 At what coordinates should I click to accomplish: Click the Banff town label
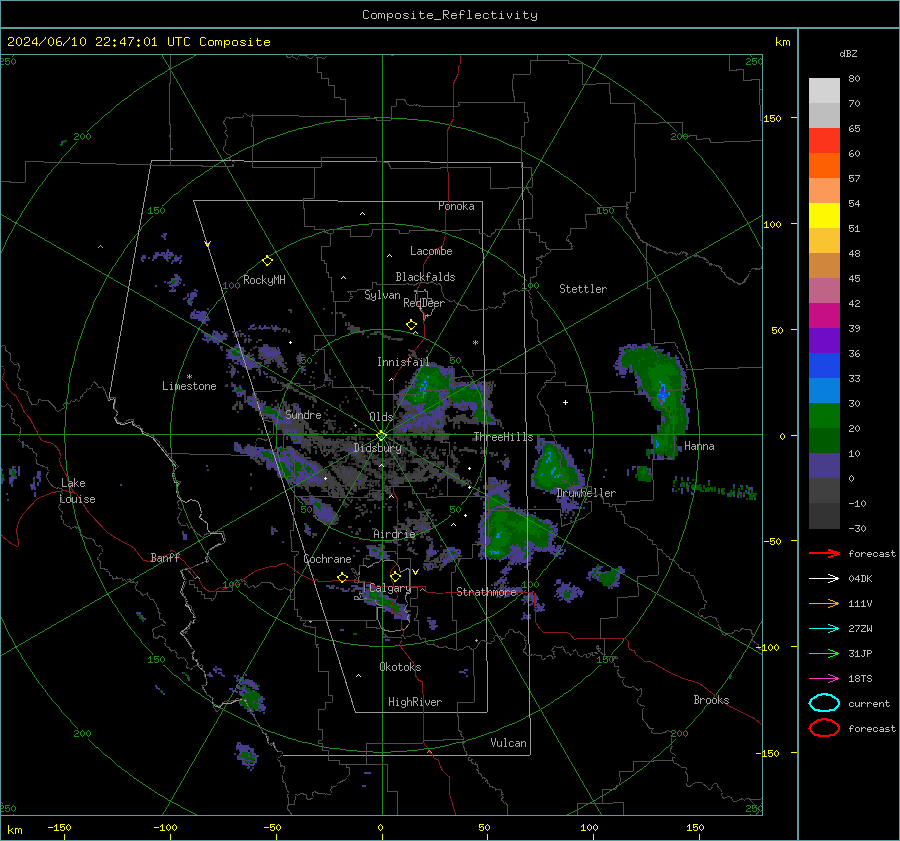pos(165,557)
